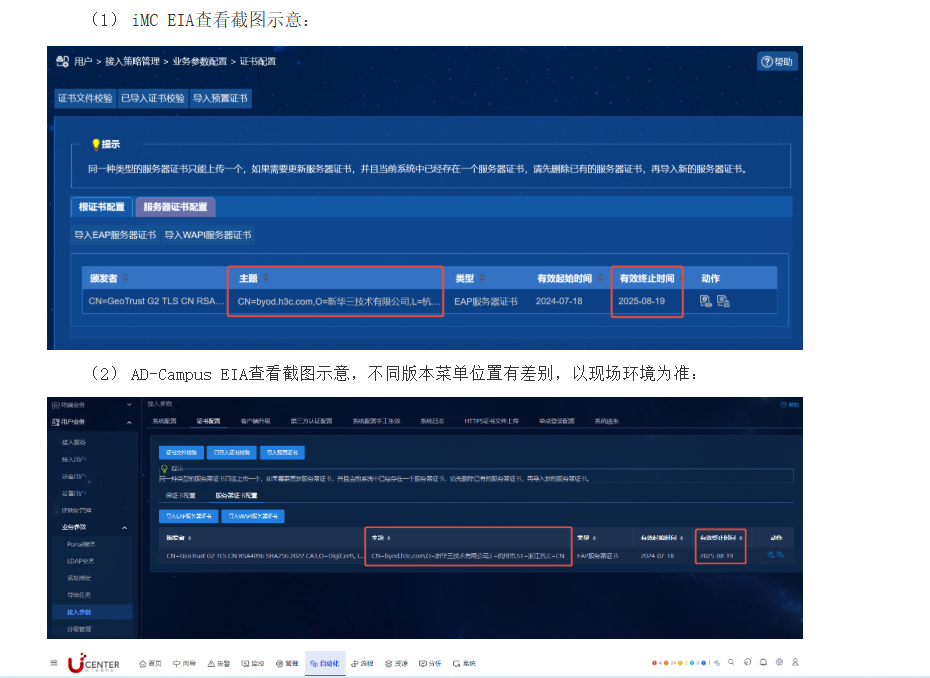
Task: Switch to HTTPS证书文件上传 tab in AD-Campus
Action: 491,421
